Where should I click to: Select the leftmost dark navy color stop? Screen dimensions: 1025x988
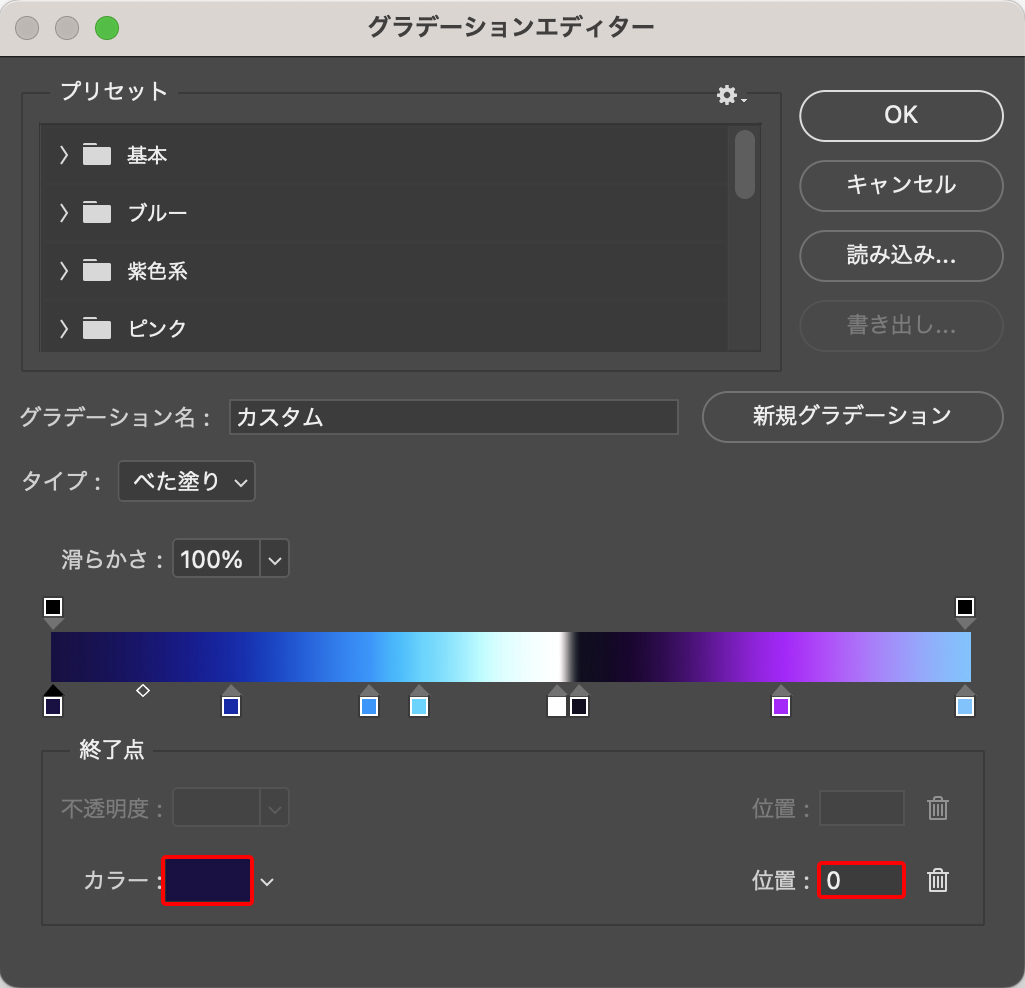53,706
